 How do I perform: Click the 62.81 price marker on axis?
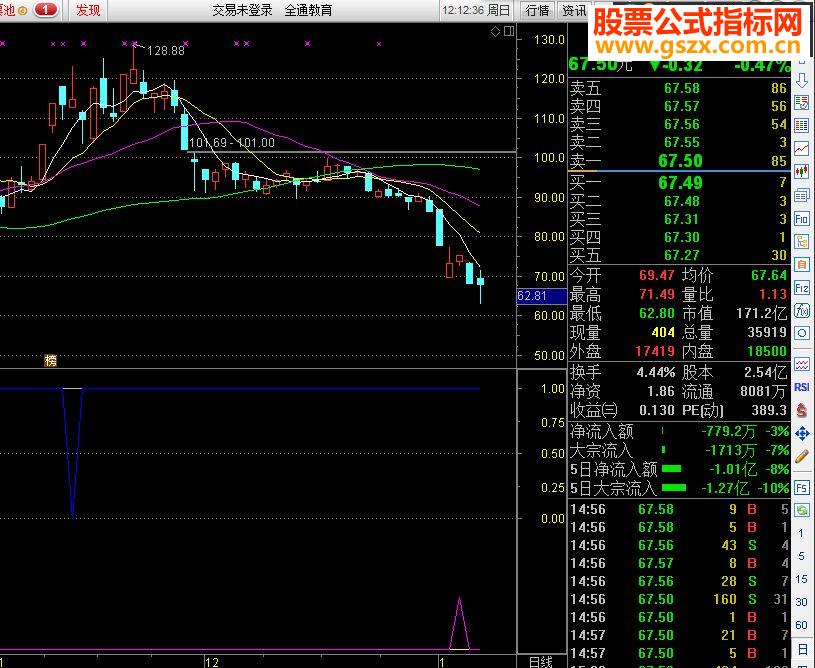tap(542, 296)
